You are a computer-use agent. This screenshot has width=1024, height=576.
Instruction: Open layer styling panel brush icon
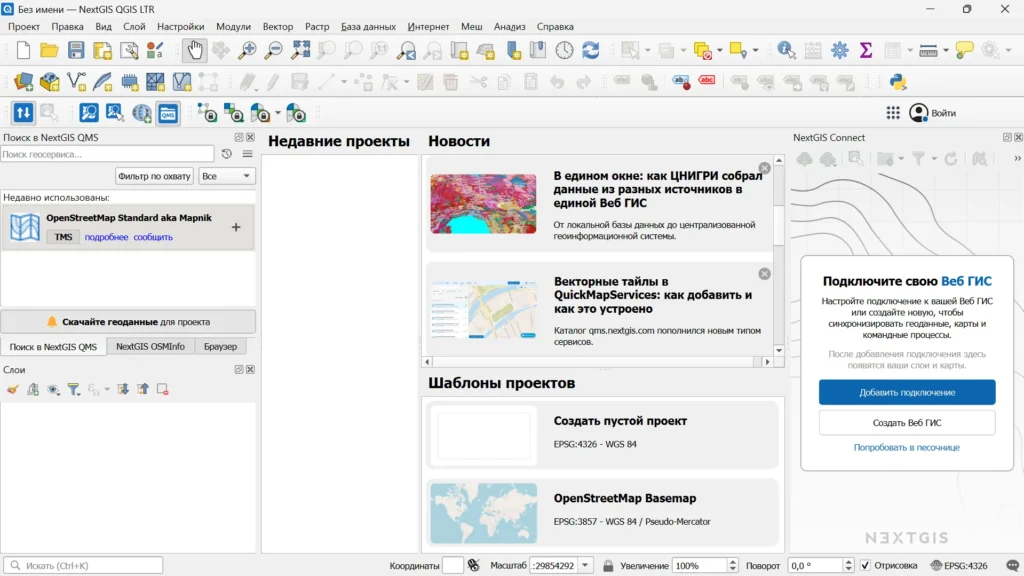click(x=12, y=390)
